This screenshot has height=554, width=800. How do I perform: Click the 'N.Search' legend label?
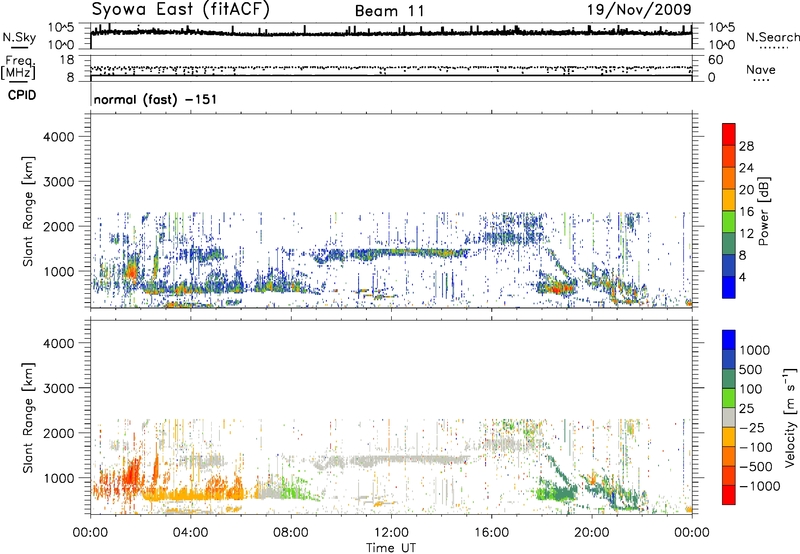pyautogui.click(x=772, y=37)
